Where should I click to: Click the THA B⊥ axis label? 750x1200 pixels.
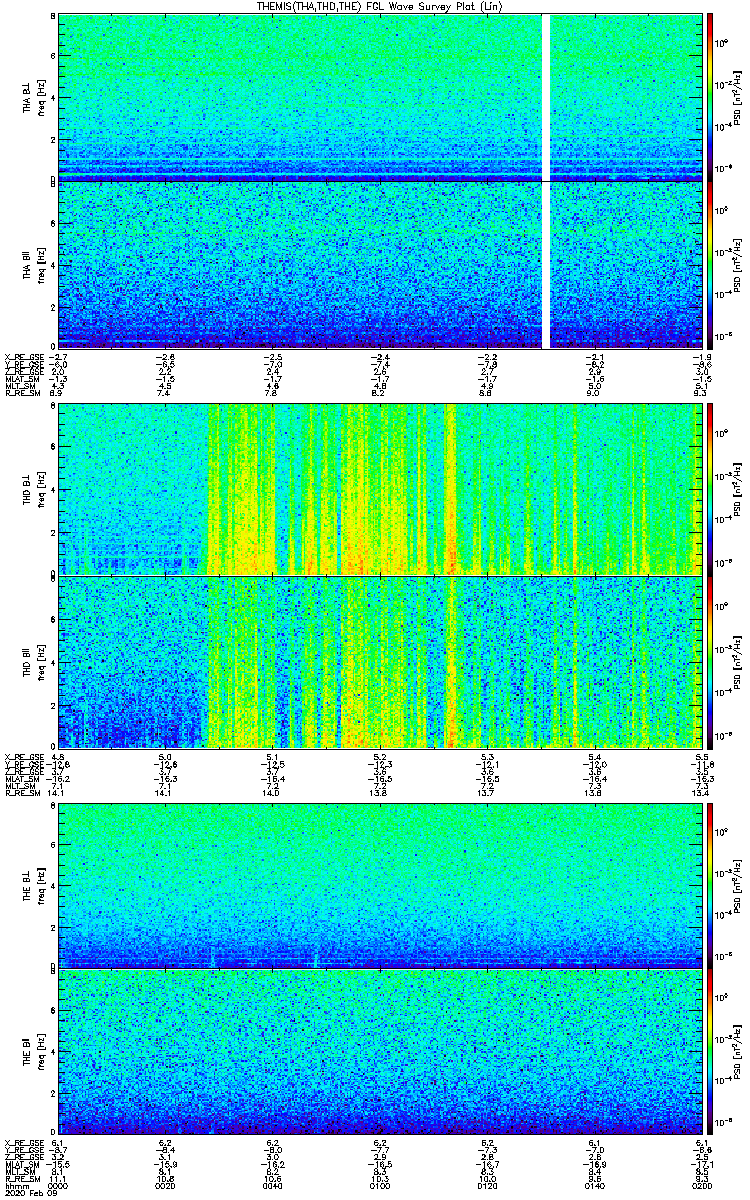point(26,99)
